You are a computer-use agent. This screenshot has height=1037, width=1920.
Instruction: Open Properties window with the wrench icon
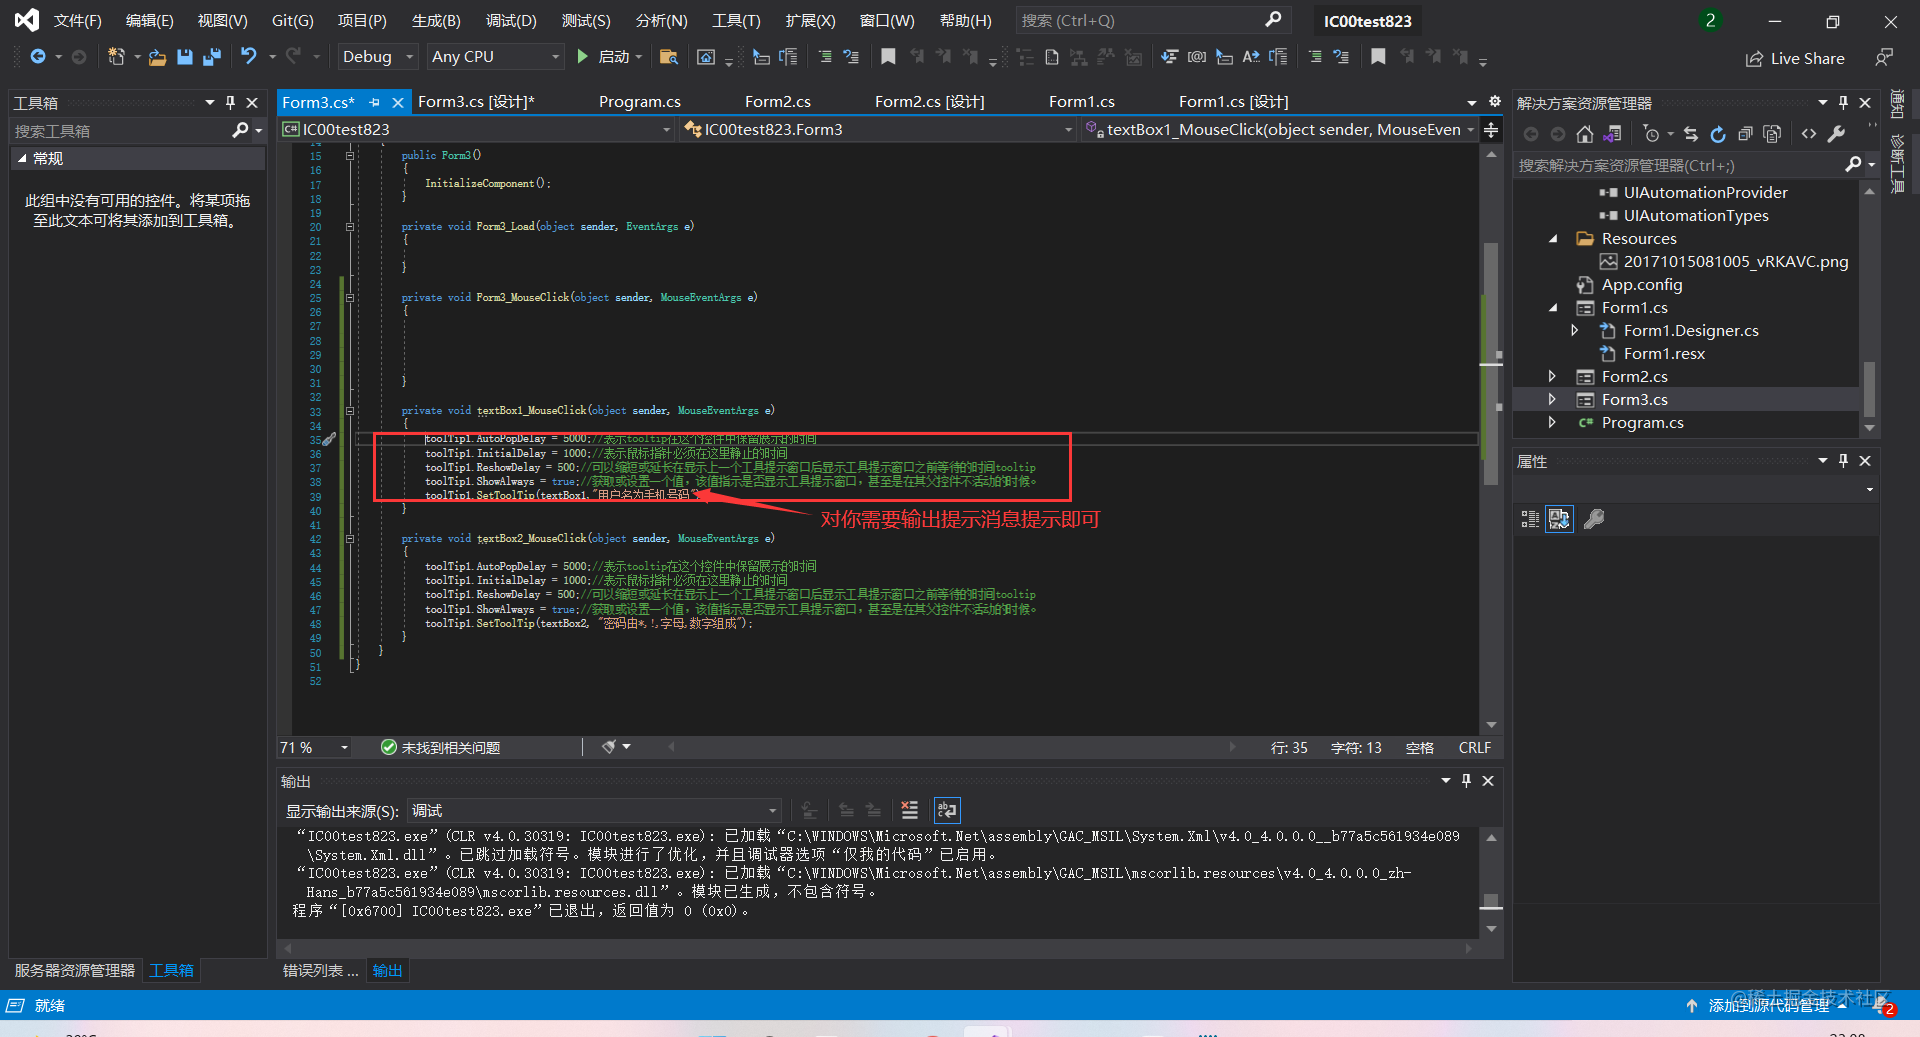[1837, 134]
